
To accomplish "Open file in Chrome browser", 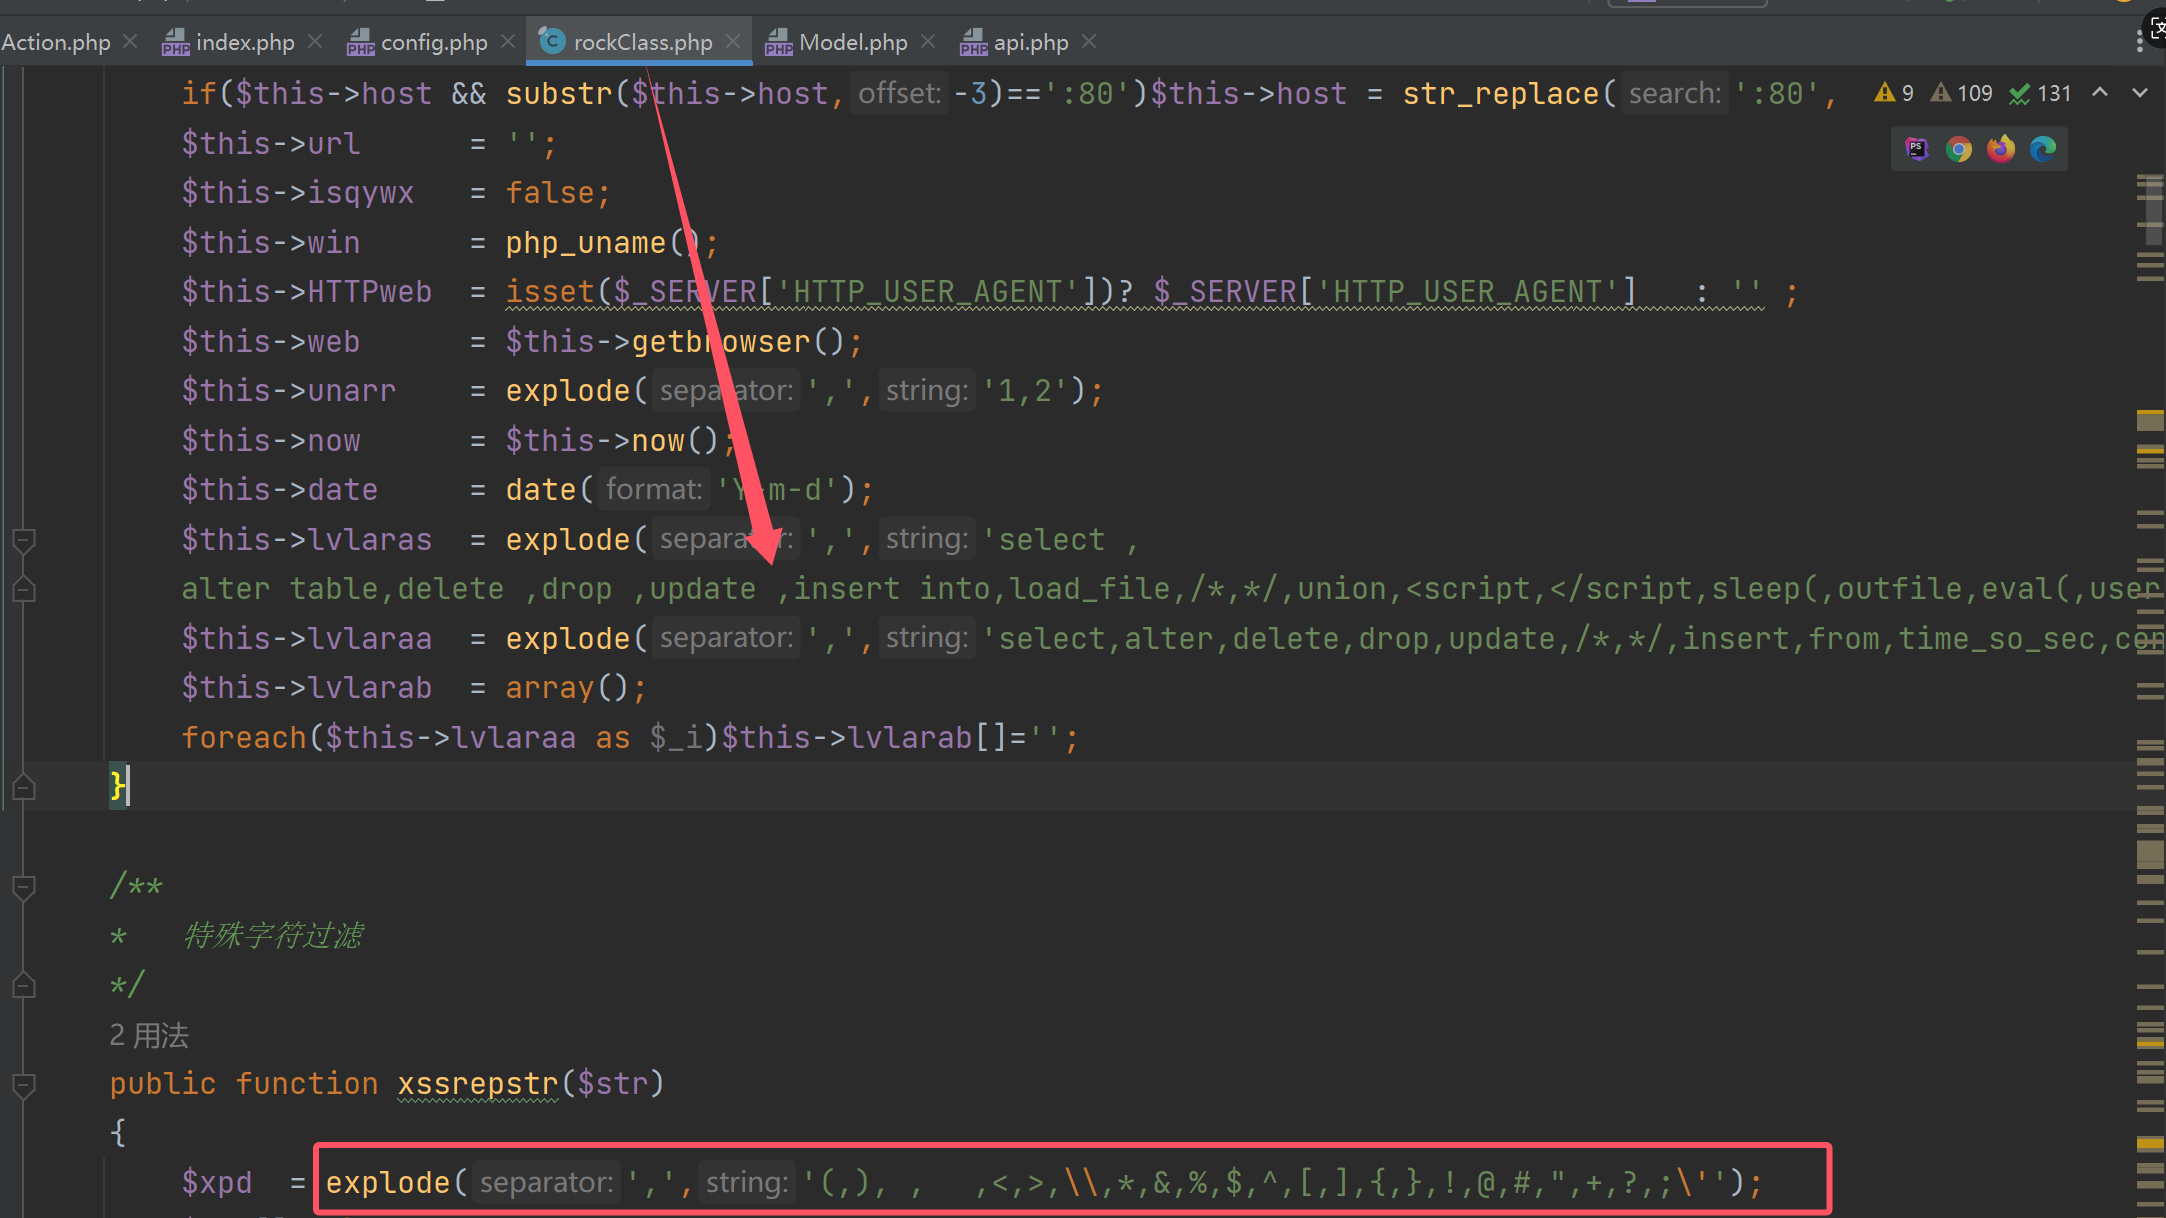I will [x=1958, y=149].
